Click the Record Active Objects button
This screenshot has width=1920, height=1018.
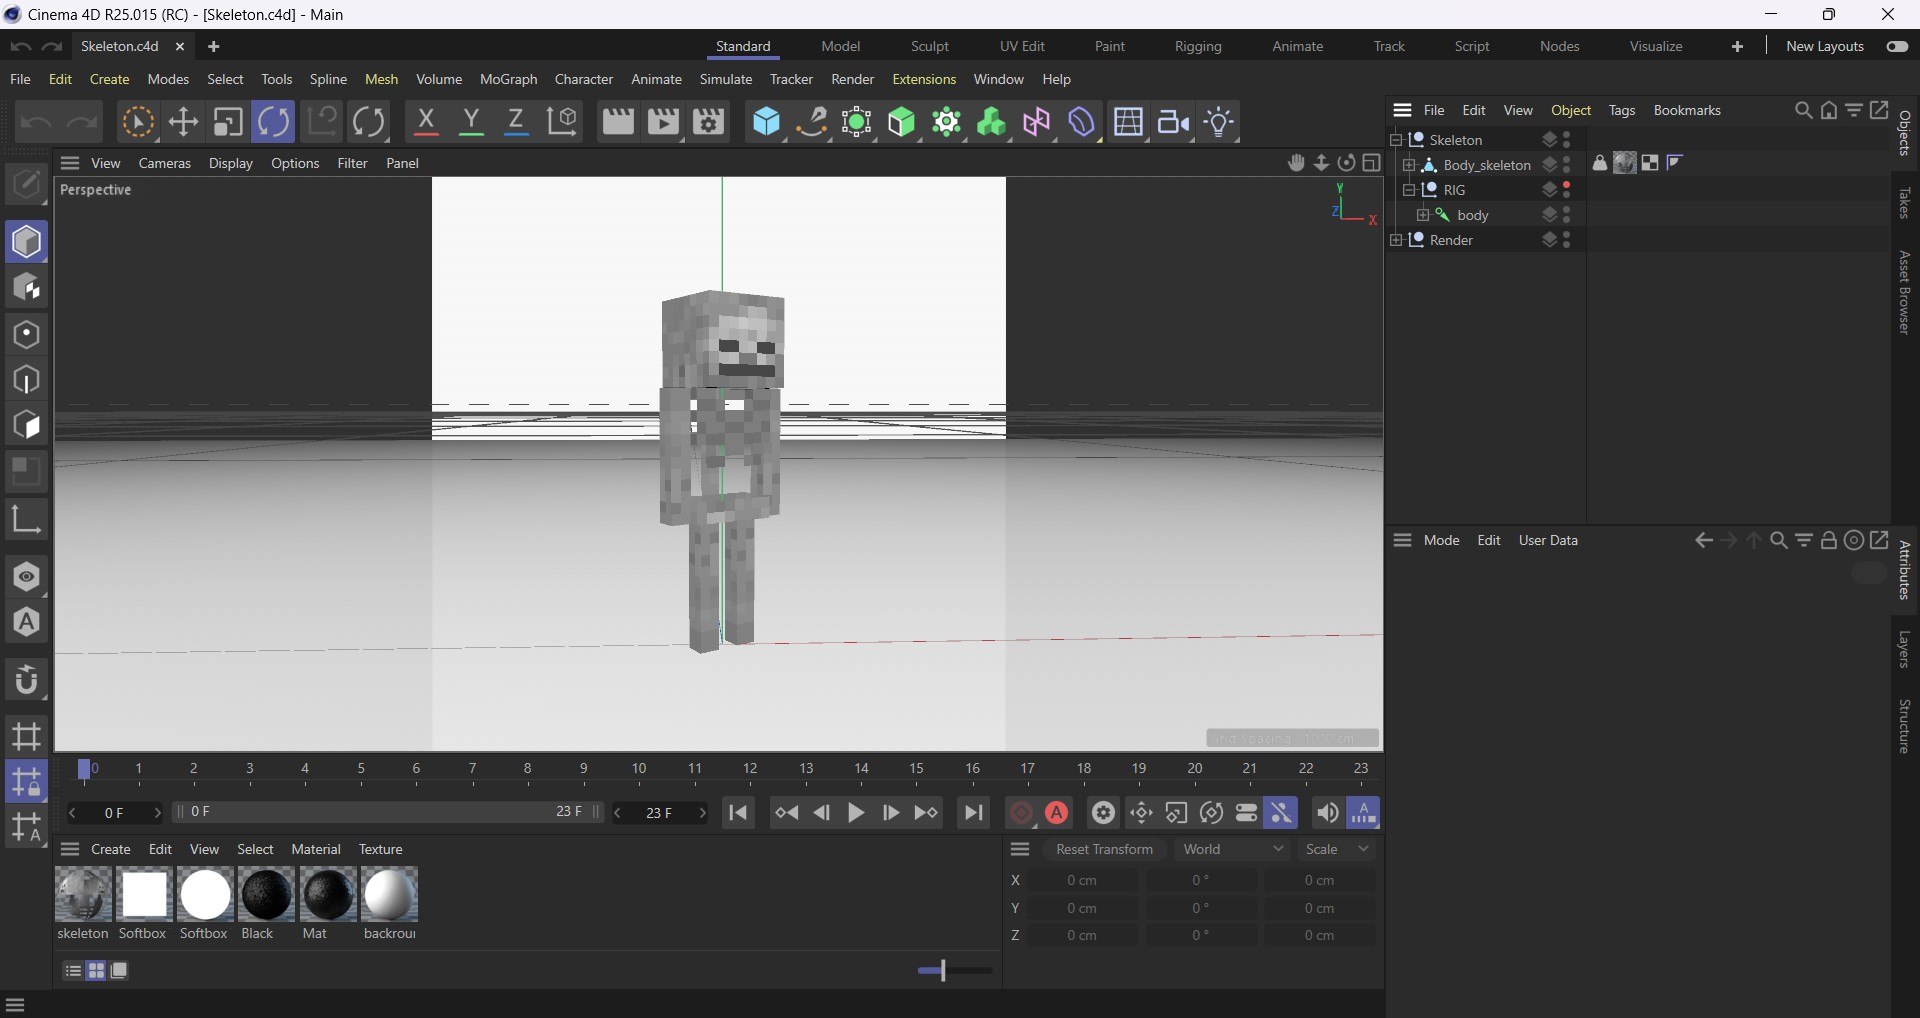pyautogui.click(x=1021, y=813)
